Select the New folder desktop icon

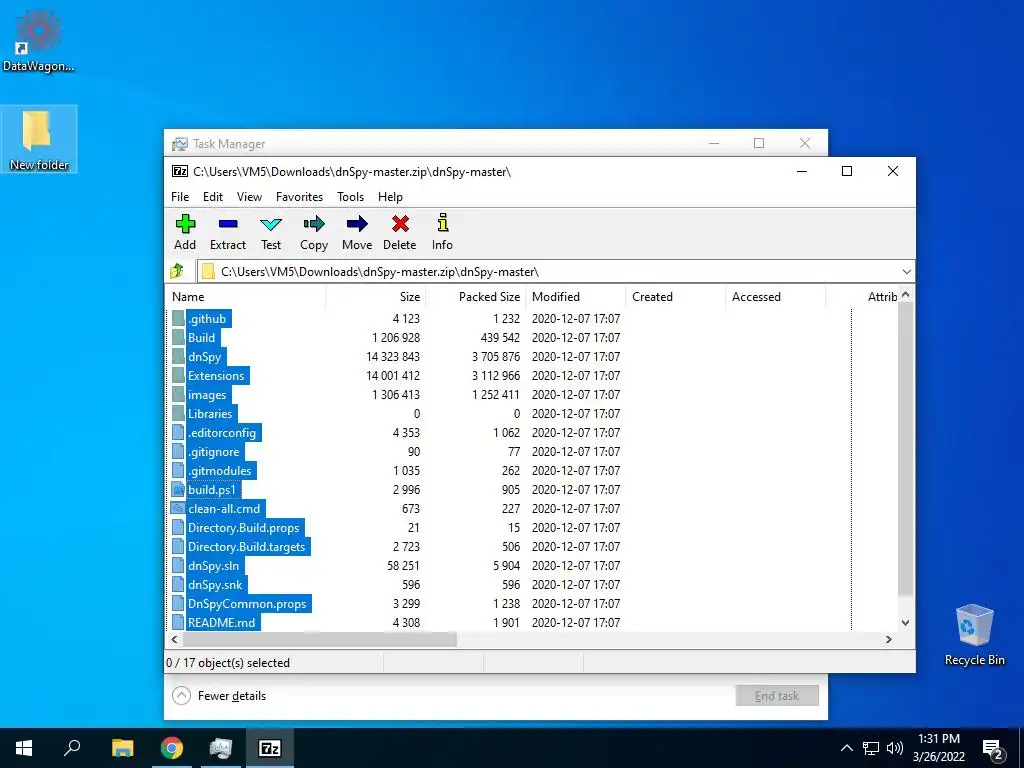(39, 139)
